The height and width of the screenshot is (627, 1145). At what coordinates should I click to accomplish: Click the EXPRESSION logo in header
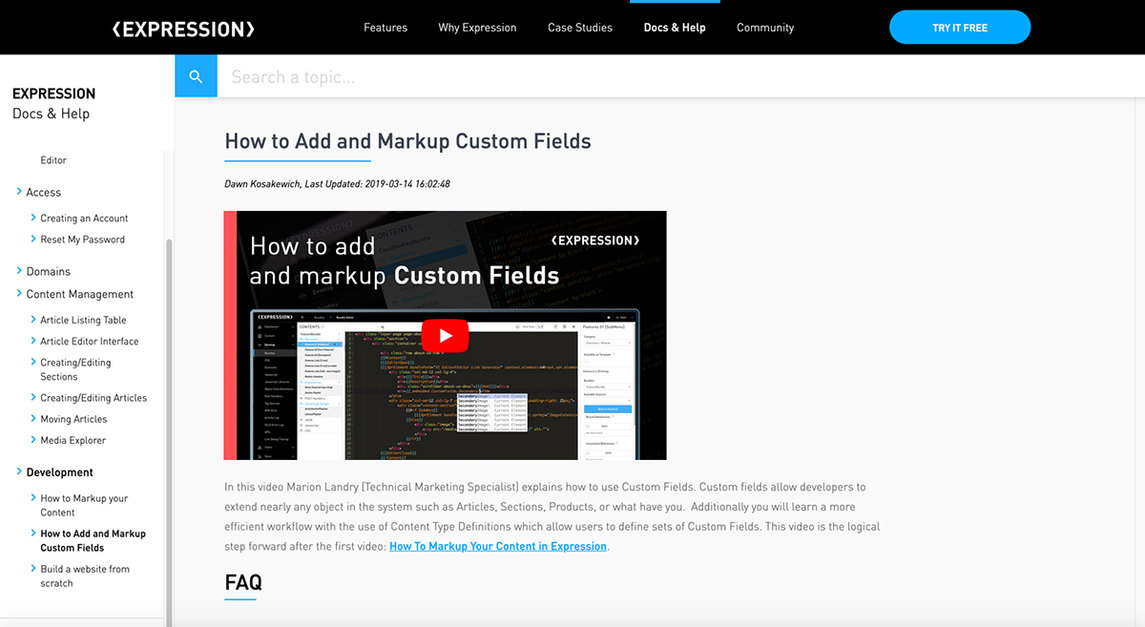click(x=183, y=28)
